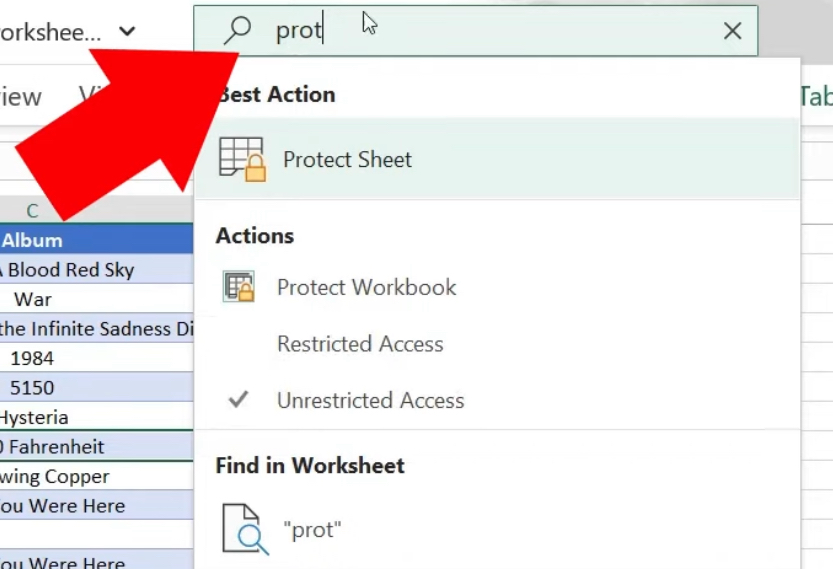This screenshot has height=569, width=833.
Task: Select the "Blood Red Sky" cell
Action: coord(96,269)
